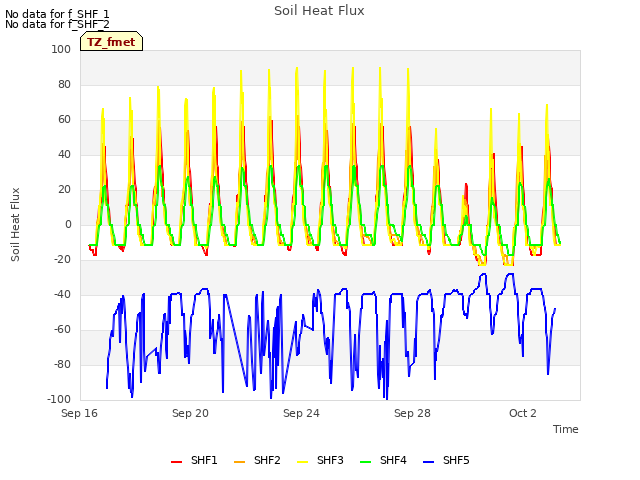Click the 80 y-axis tick label
This screenshot has height=480, width=640.
pyautogui.click(x=64, y=84)
